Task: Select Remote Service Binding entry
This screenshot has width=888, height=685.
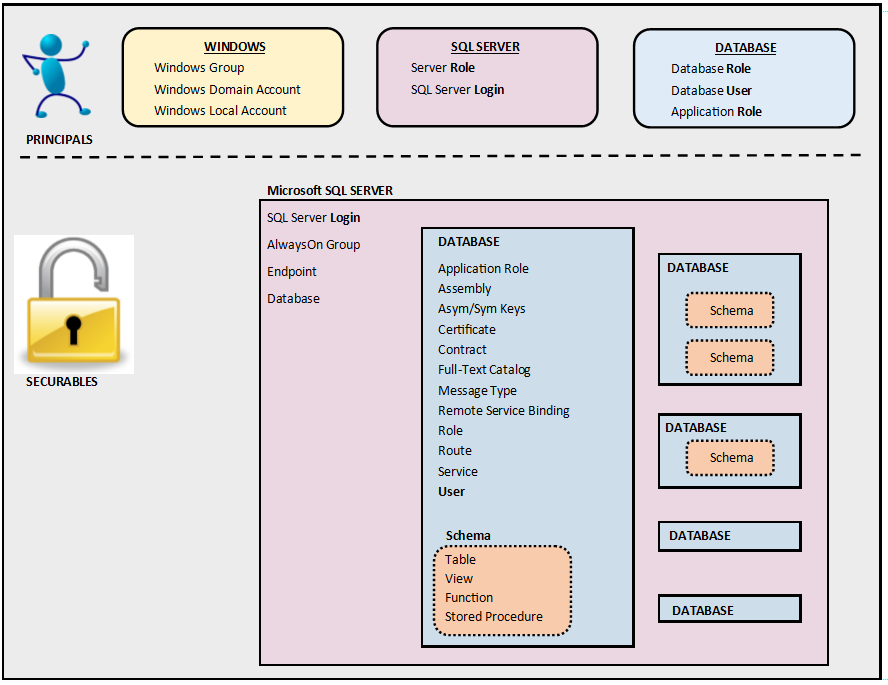Action: pos(503,411)
